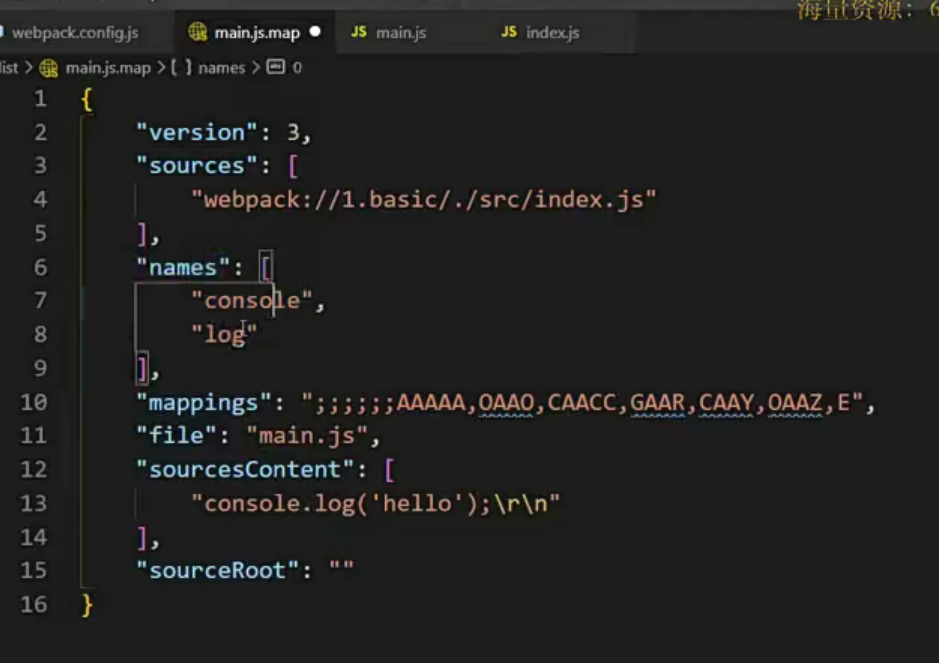Click the main.js.map tab globe icon
Image resolution: width=939 pixels, height=663 pixels.
click(198, 32)
